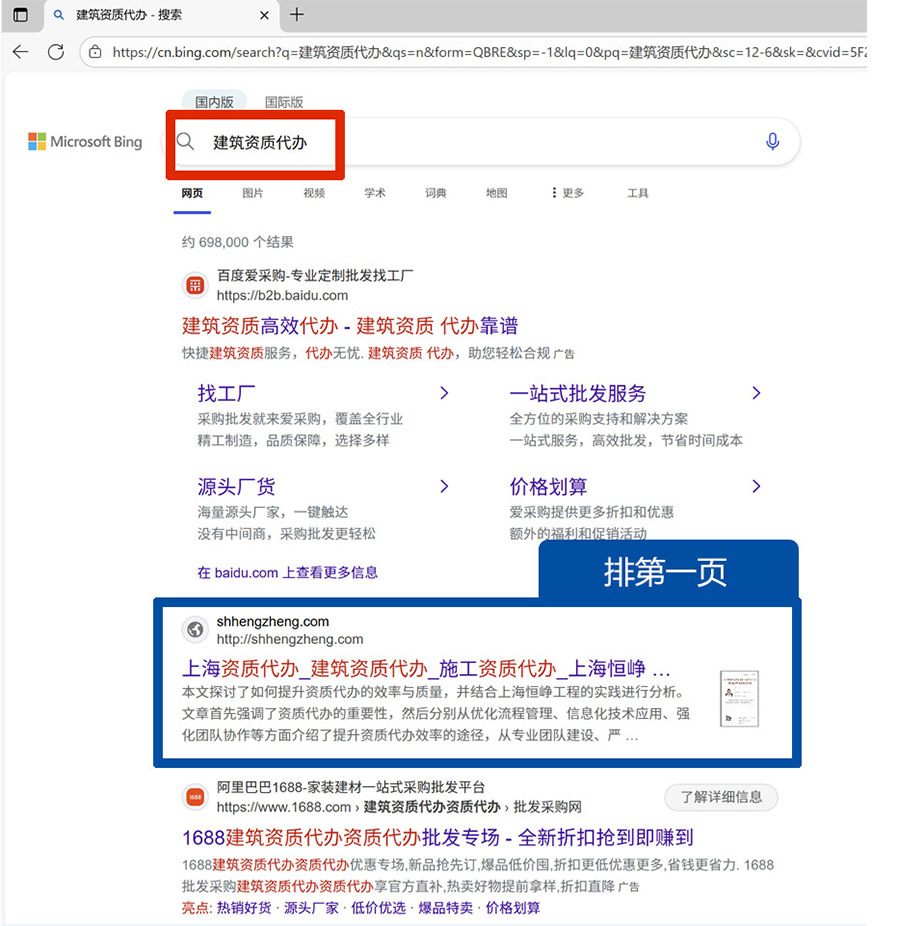Click into the Bing search input field

pyautogui.click(x=480, y=142)
